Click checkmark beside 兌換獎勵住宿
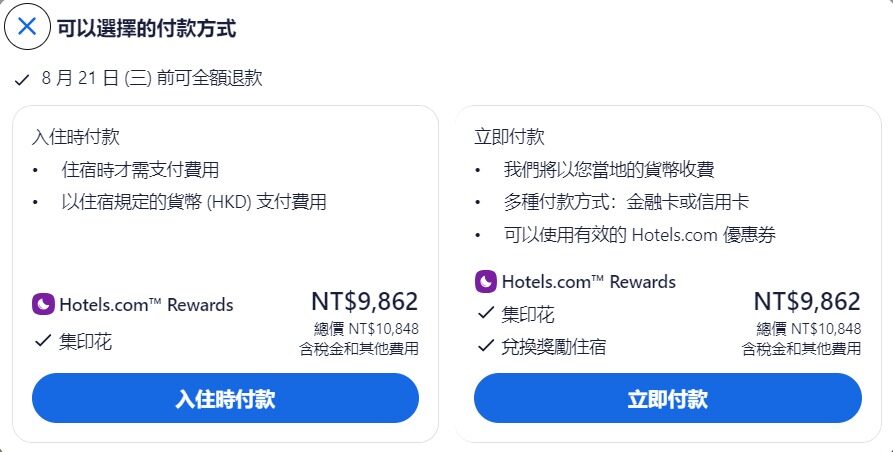893x452 pixels. pos(486,346)
